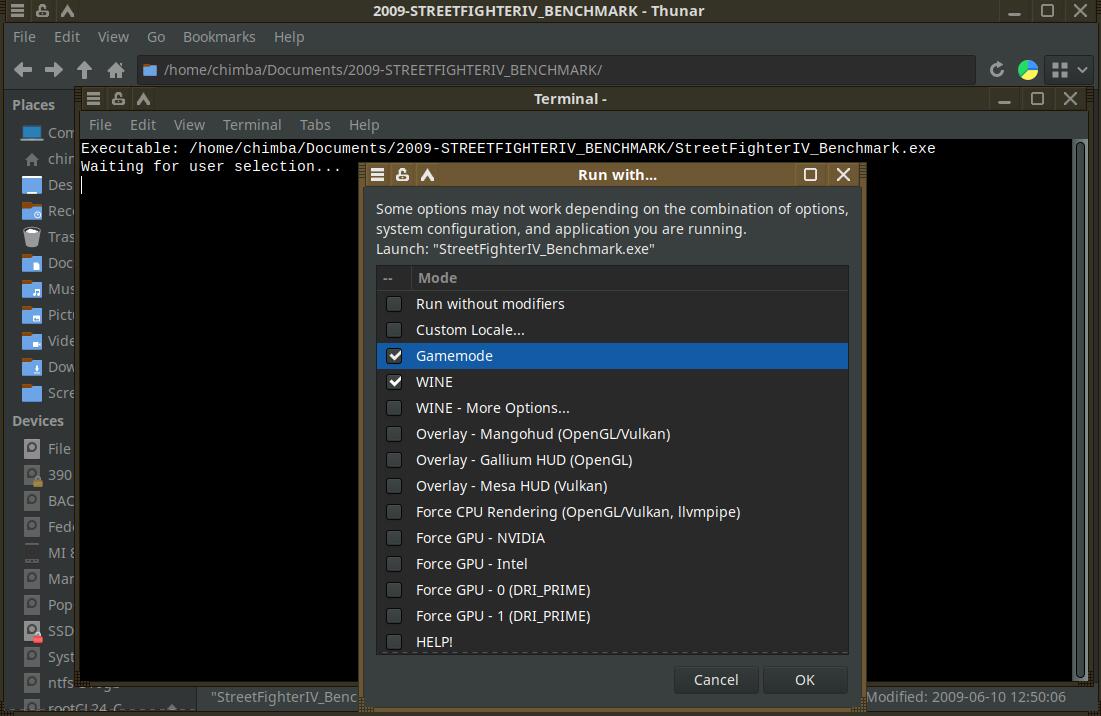This screenshot has height=716, width=1101.
Task: Select 'Force CPU Rendering' row label
Action: [578, 512]
